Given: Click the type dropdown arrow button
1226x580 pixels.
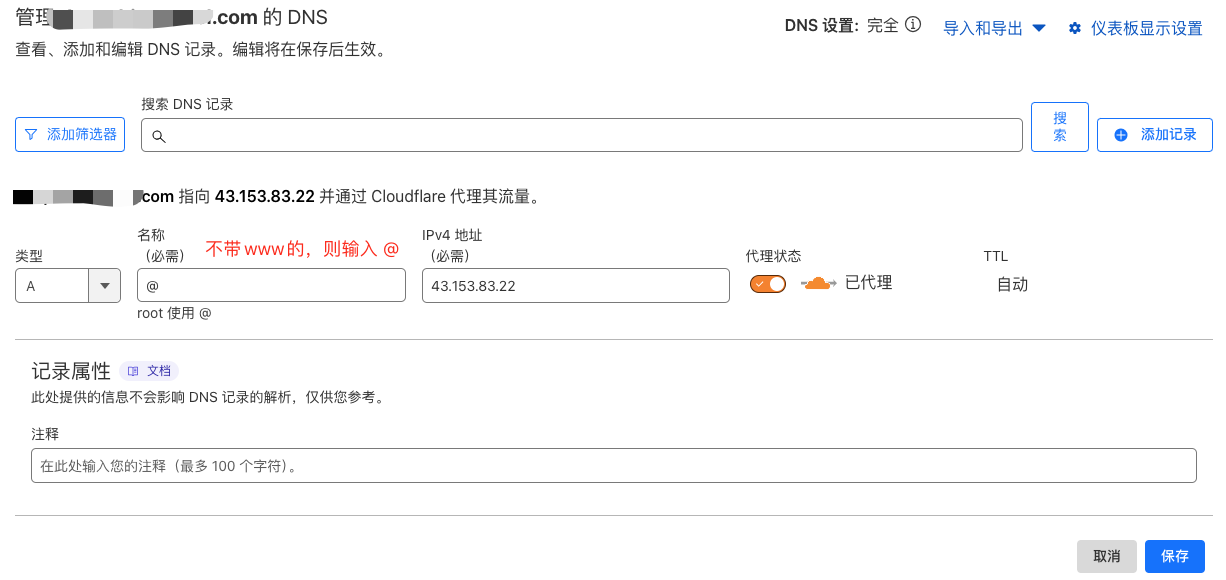Looking at the screenshot, I should click(105, 286).
